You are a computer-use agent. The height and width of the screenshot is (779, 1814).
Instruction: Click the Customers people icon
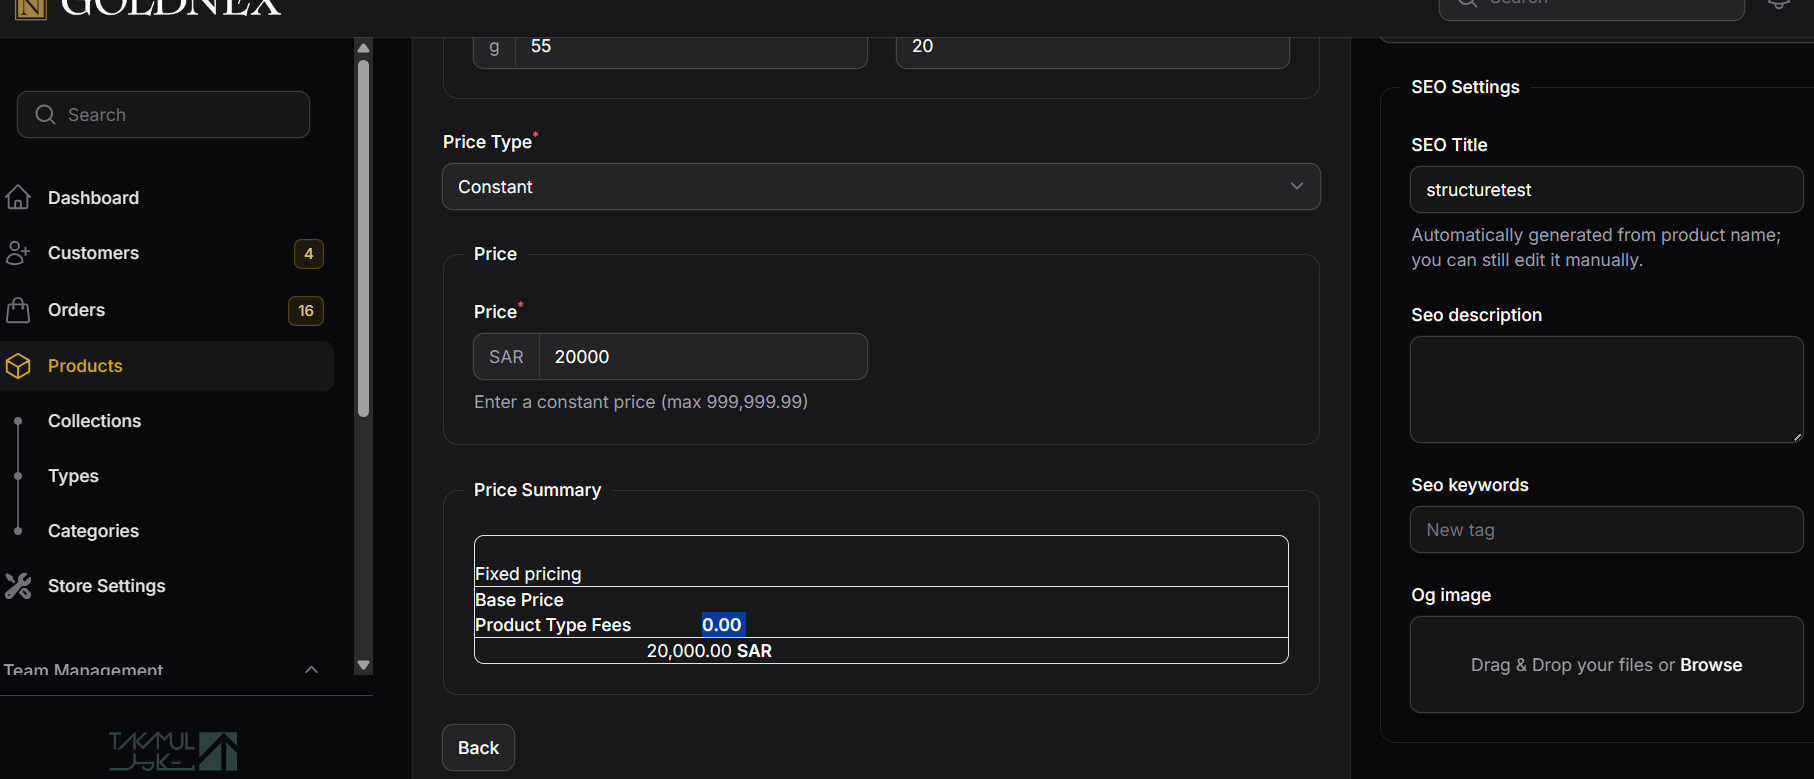[18, 253]
